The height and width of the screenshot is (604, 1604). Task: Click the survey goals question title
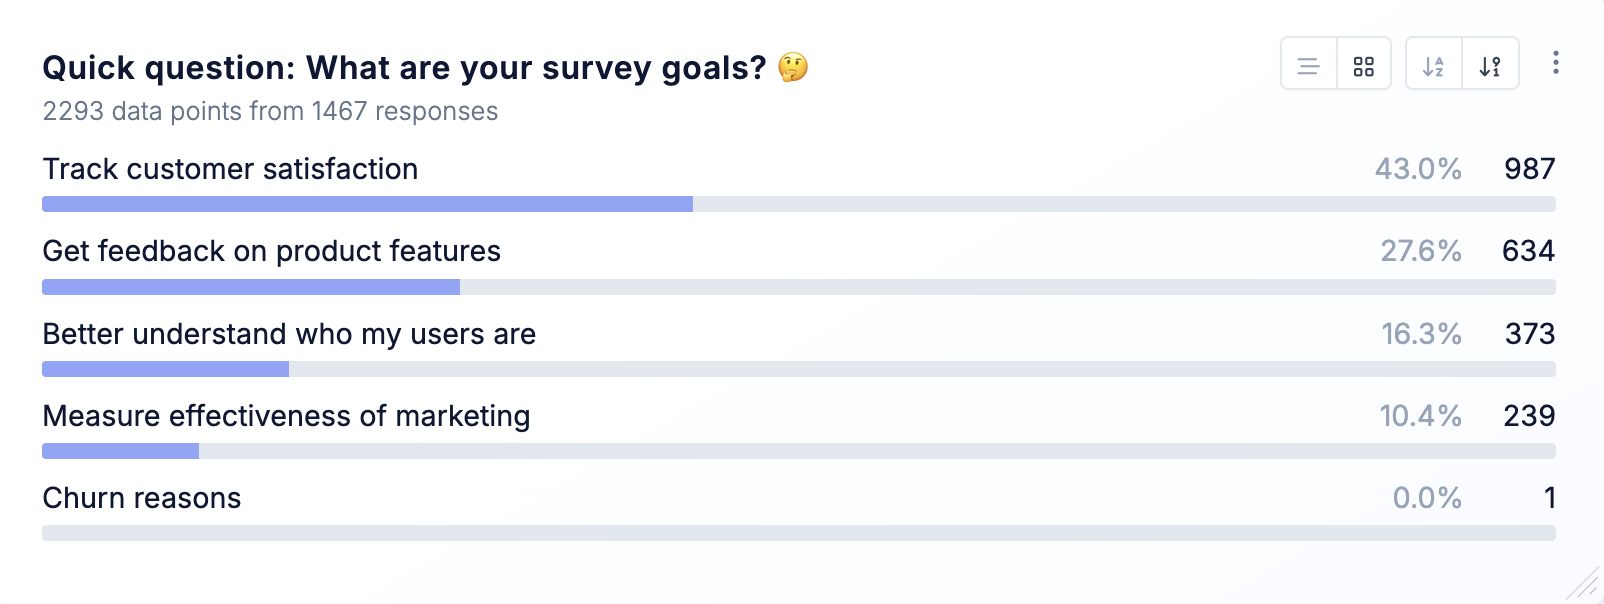[404, 68]
